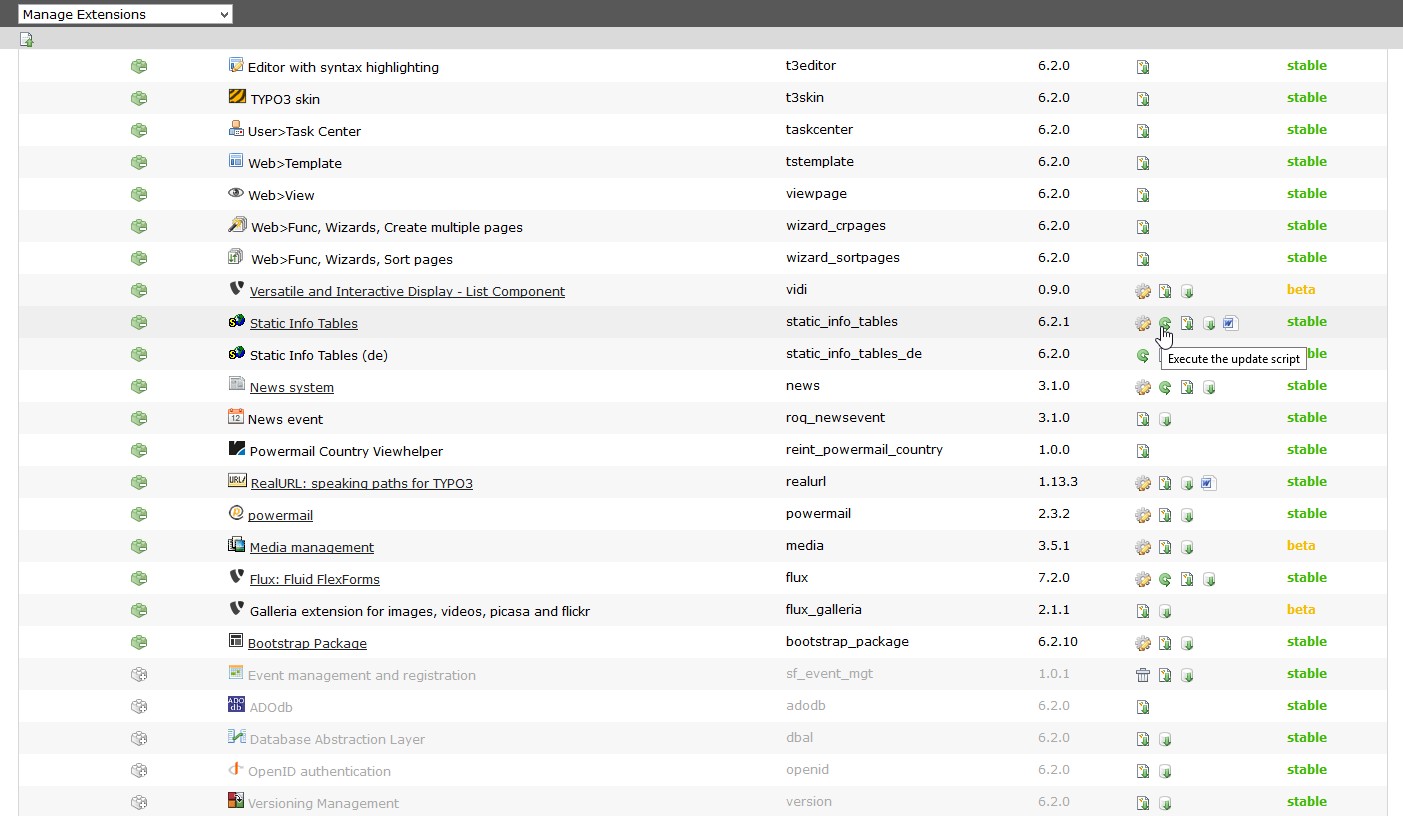Download SQL dump for static_info_tables
The width and height of the screenshot is (1403, 816).
coord(1209,324)
